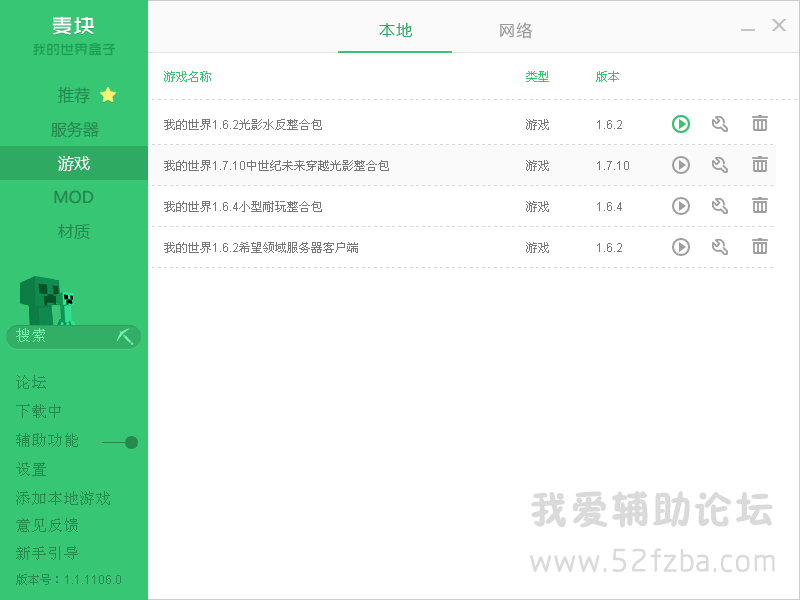Click the pickaxe search icon
The width and height of the screenshot is (800, 600).
pyautogui.click(x=124, y=336)
